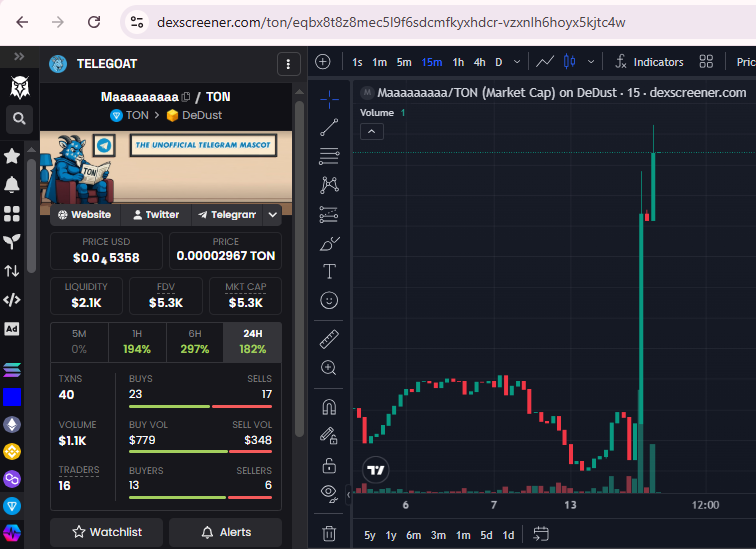Open go-to-date calendar icon

541,534
